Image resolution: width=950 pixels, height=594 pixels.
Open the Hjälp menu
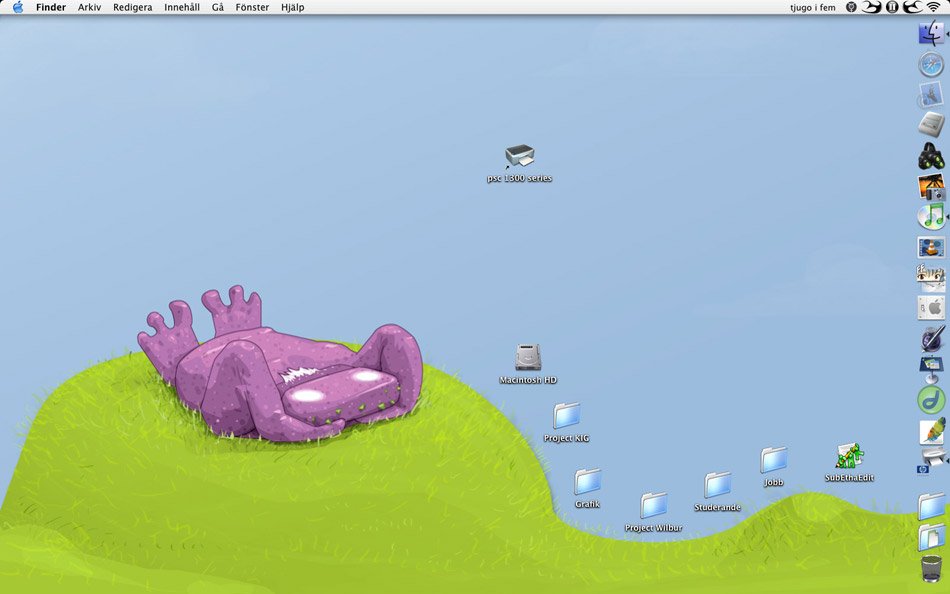click(x=293, y=7)
